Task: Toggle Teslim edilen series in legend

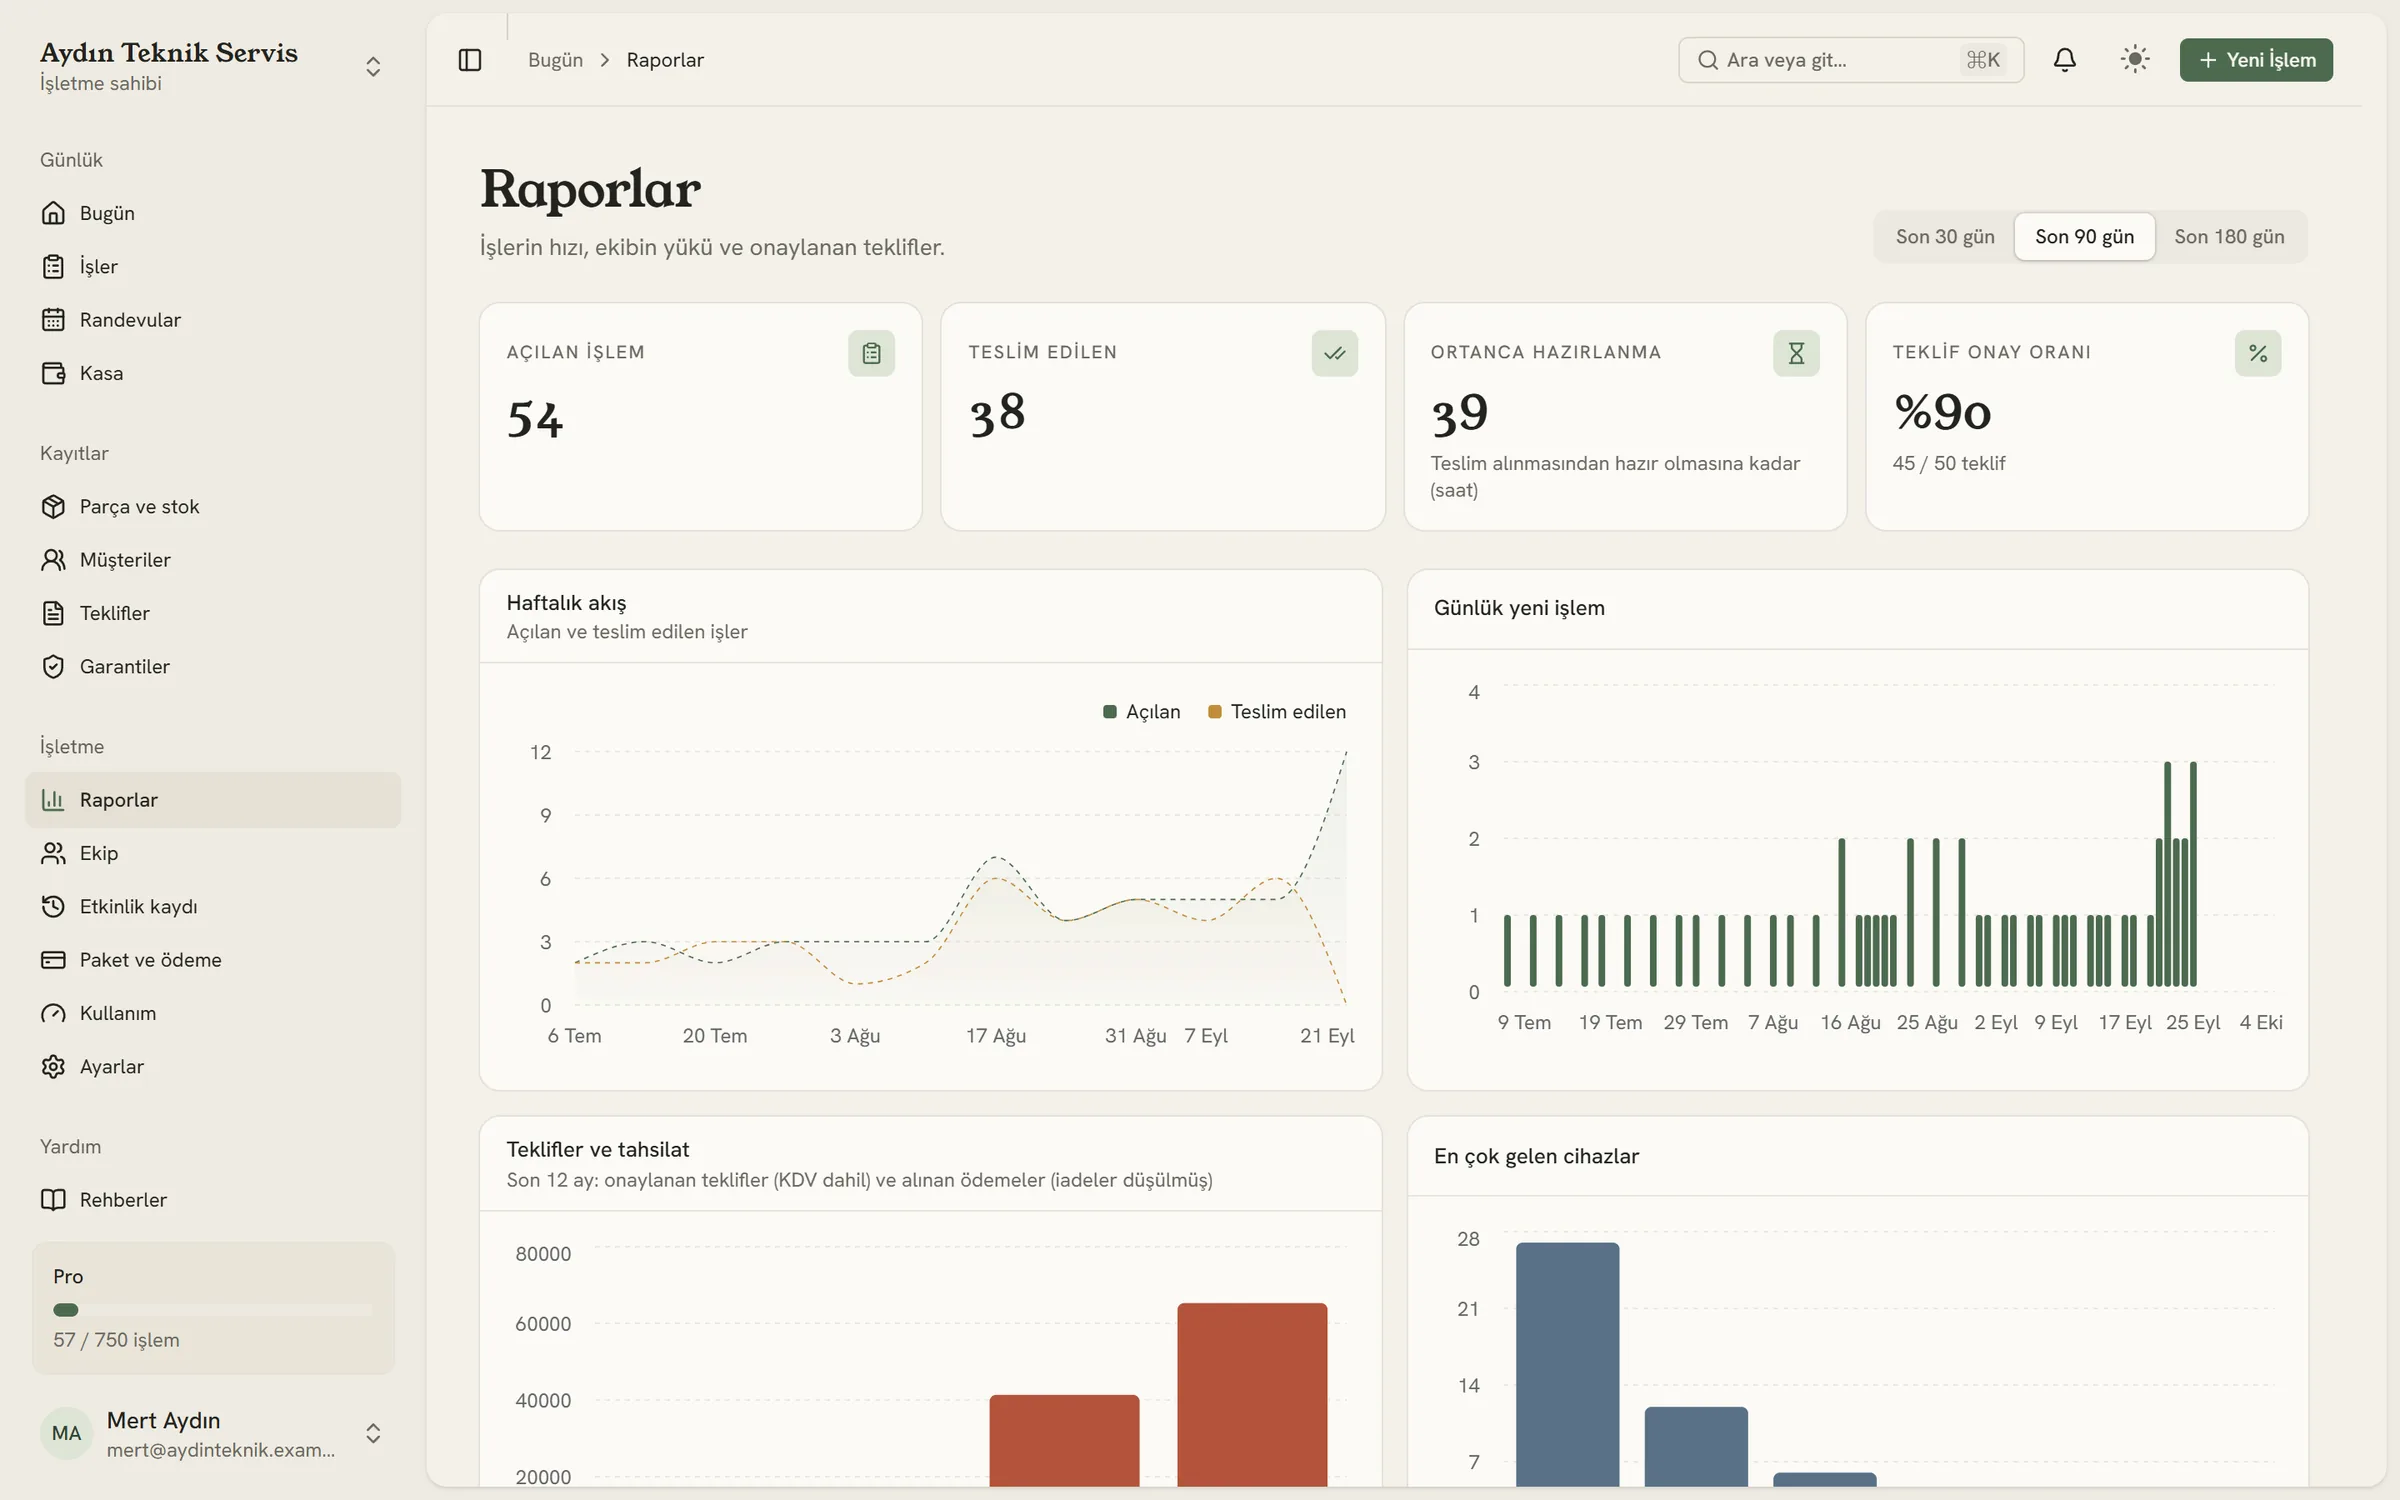Action: [x=1277, y=712]
